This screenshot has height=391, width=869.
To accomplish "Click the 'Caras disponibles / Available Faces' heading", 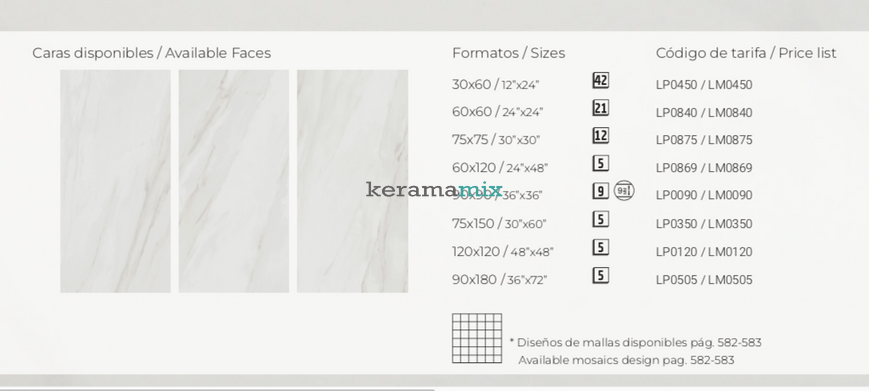I will (151, 53).
